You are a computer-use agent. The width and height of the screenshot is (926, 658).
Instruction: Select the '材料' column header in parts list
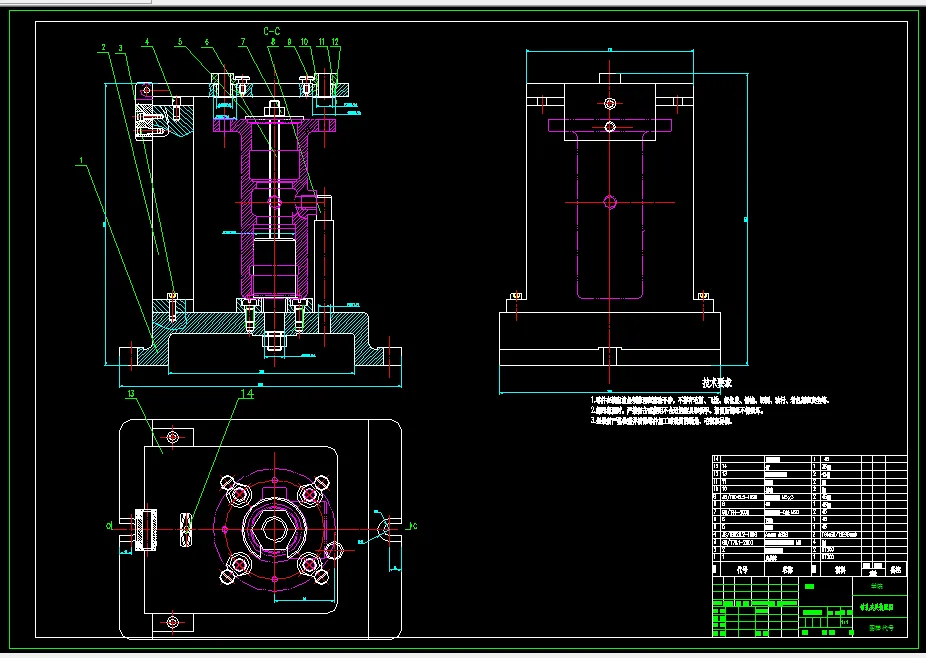point(840,570)
